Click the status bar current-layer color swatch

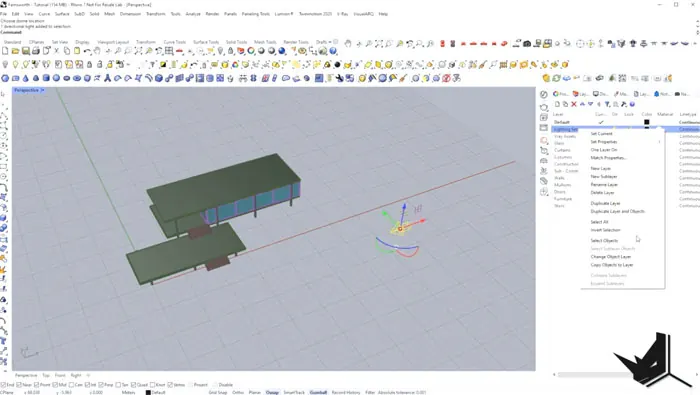148,392
